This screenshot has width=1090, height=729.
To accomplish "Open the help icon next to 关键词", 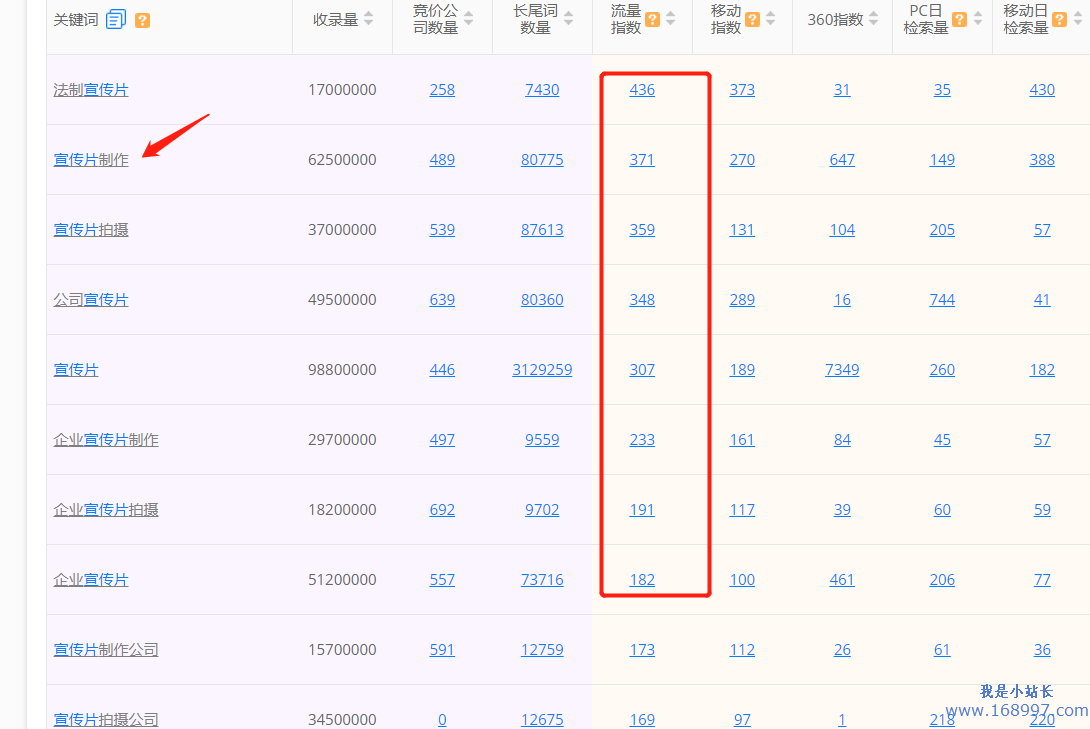I will click(143, 20).
